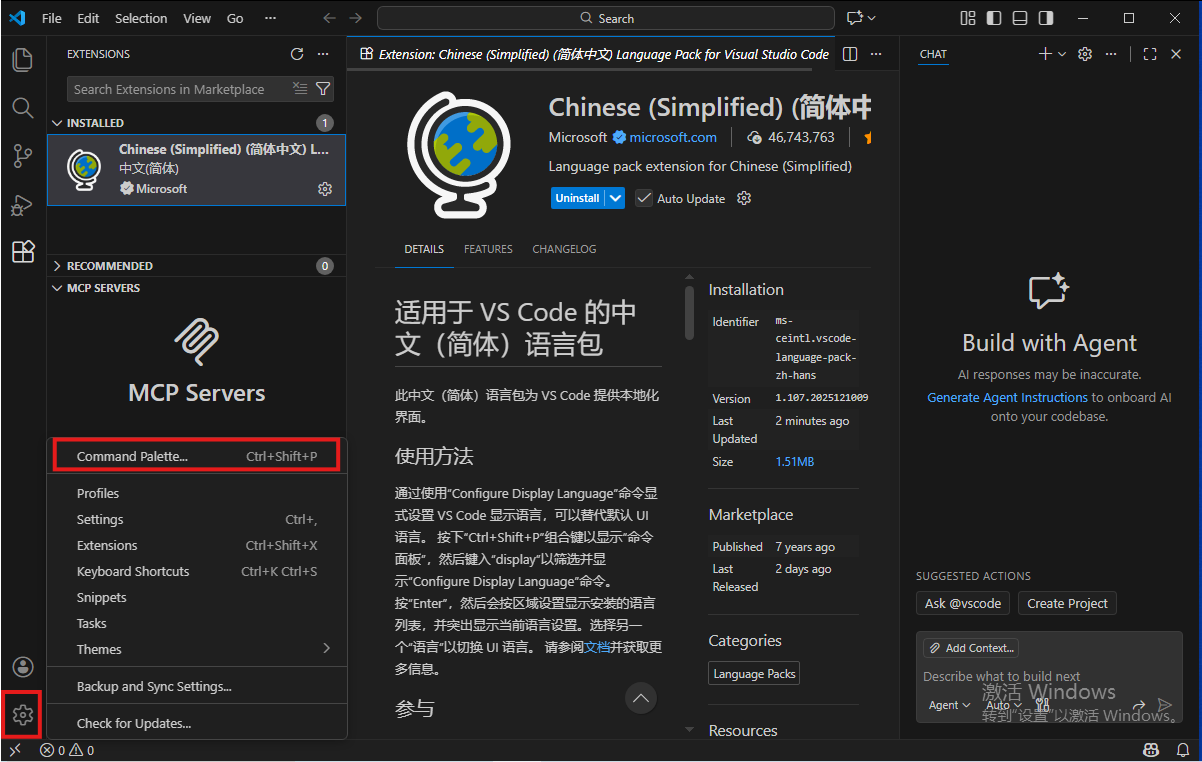
Task: Click the extension details vertical scrollbar
Action: (689, 310)
